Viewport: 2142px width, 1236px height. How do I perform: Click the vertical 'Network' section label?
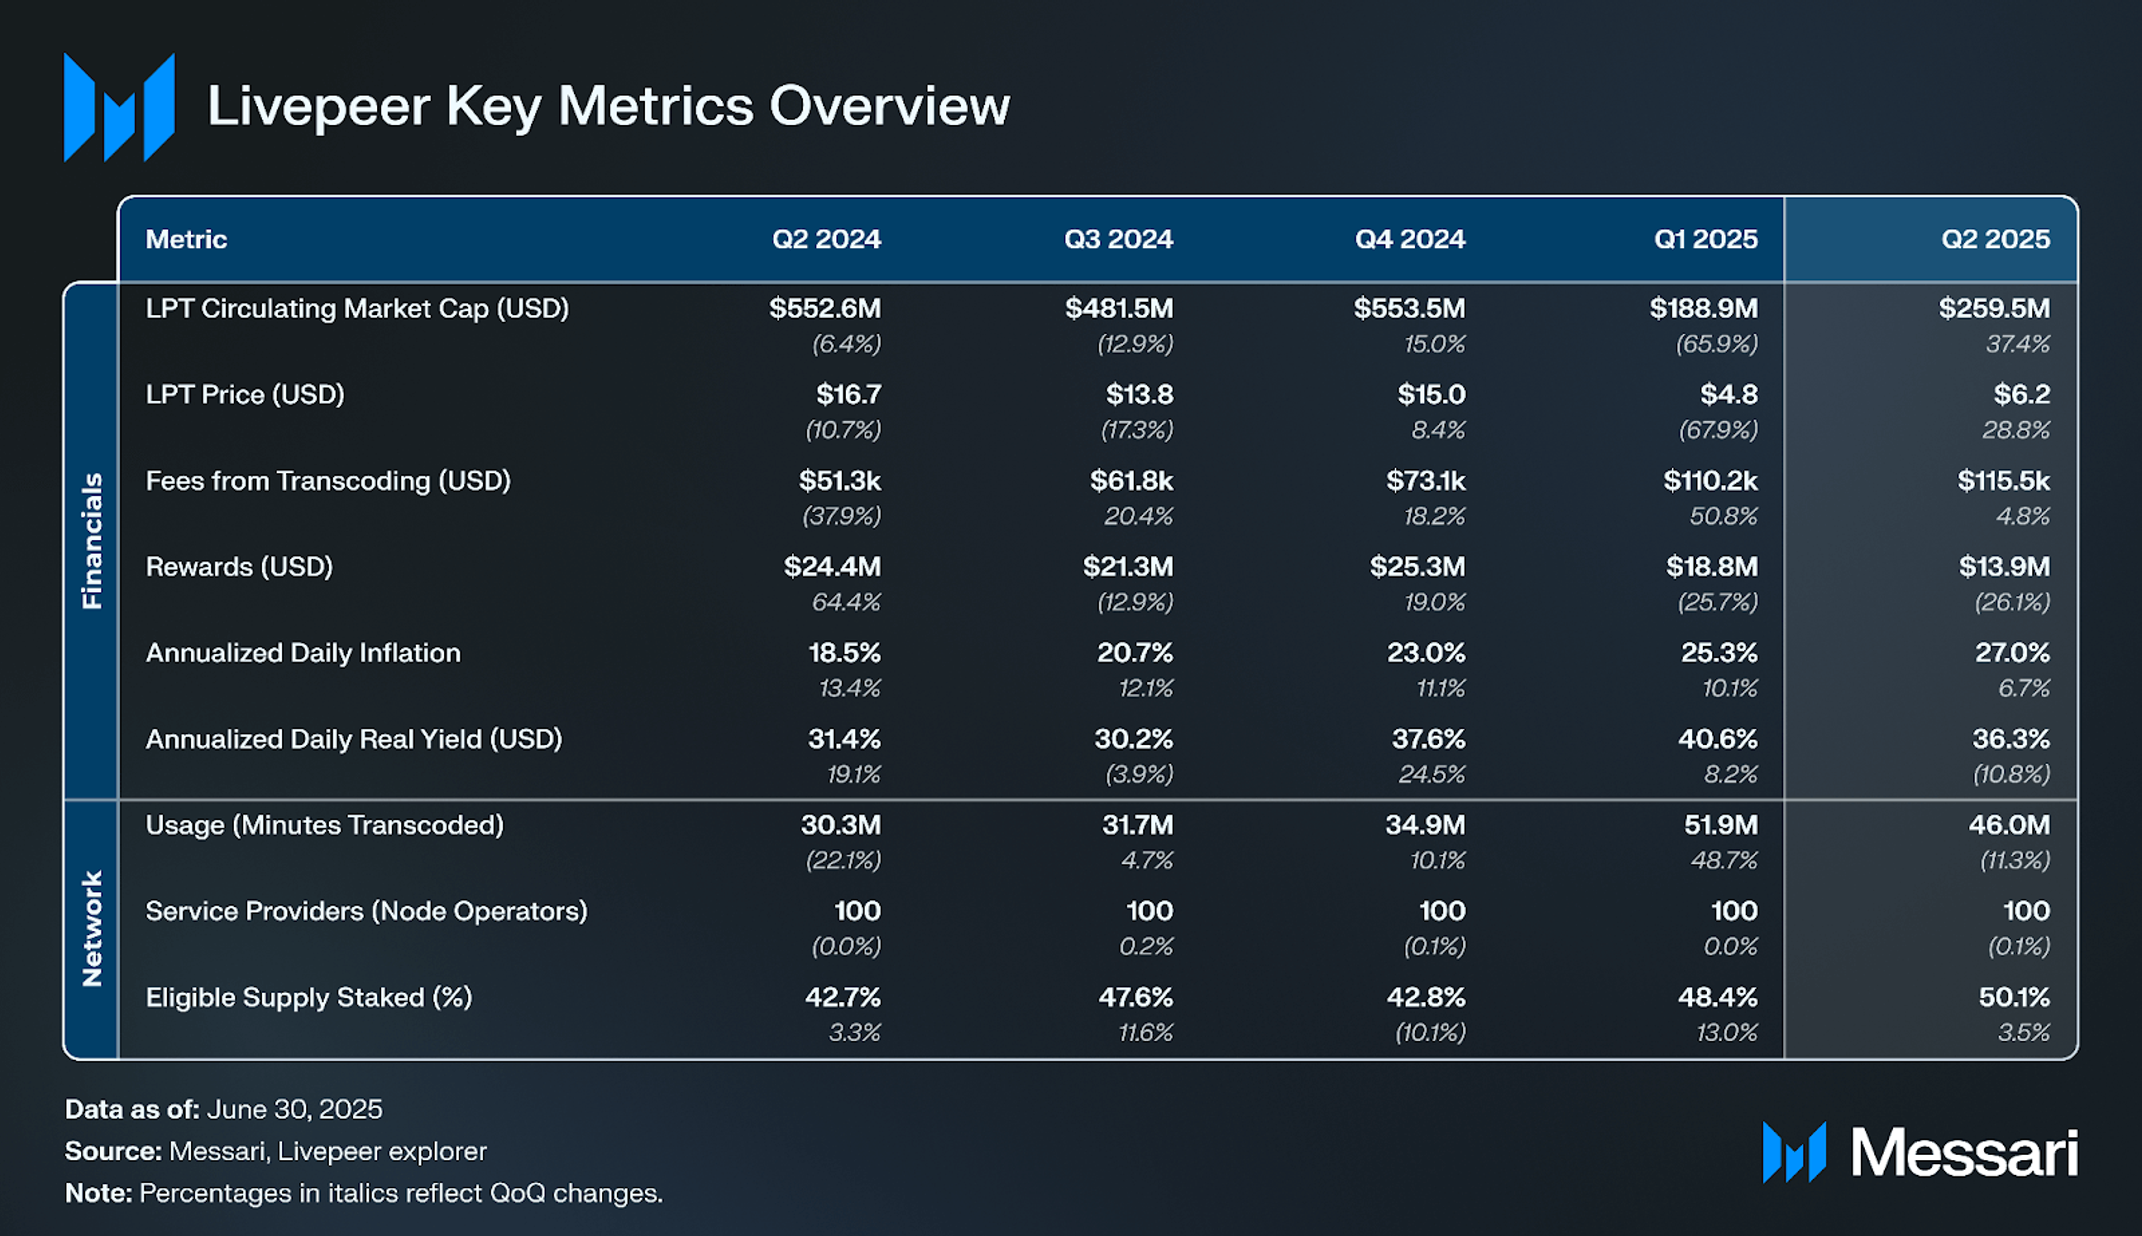tap(91, 929)
